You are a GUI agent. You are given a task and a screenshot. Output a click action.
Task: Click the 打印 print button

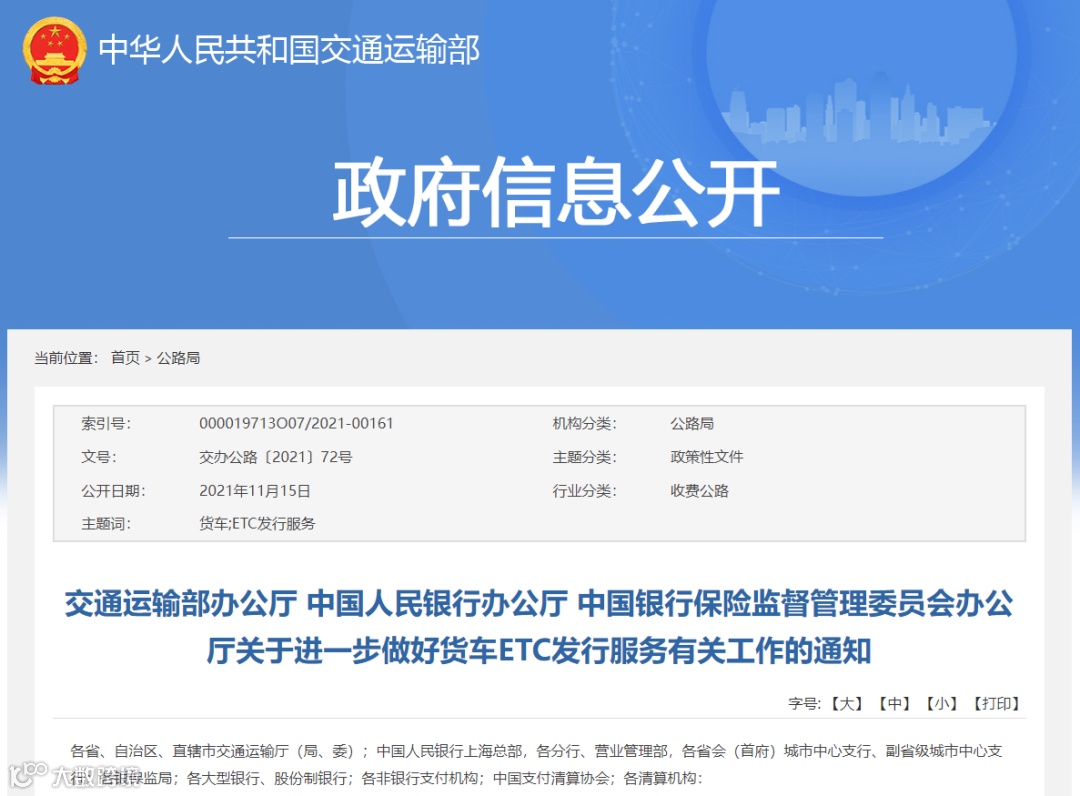click(x=996, y=704)
